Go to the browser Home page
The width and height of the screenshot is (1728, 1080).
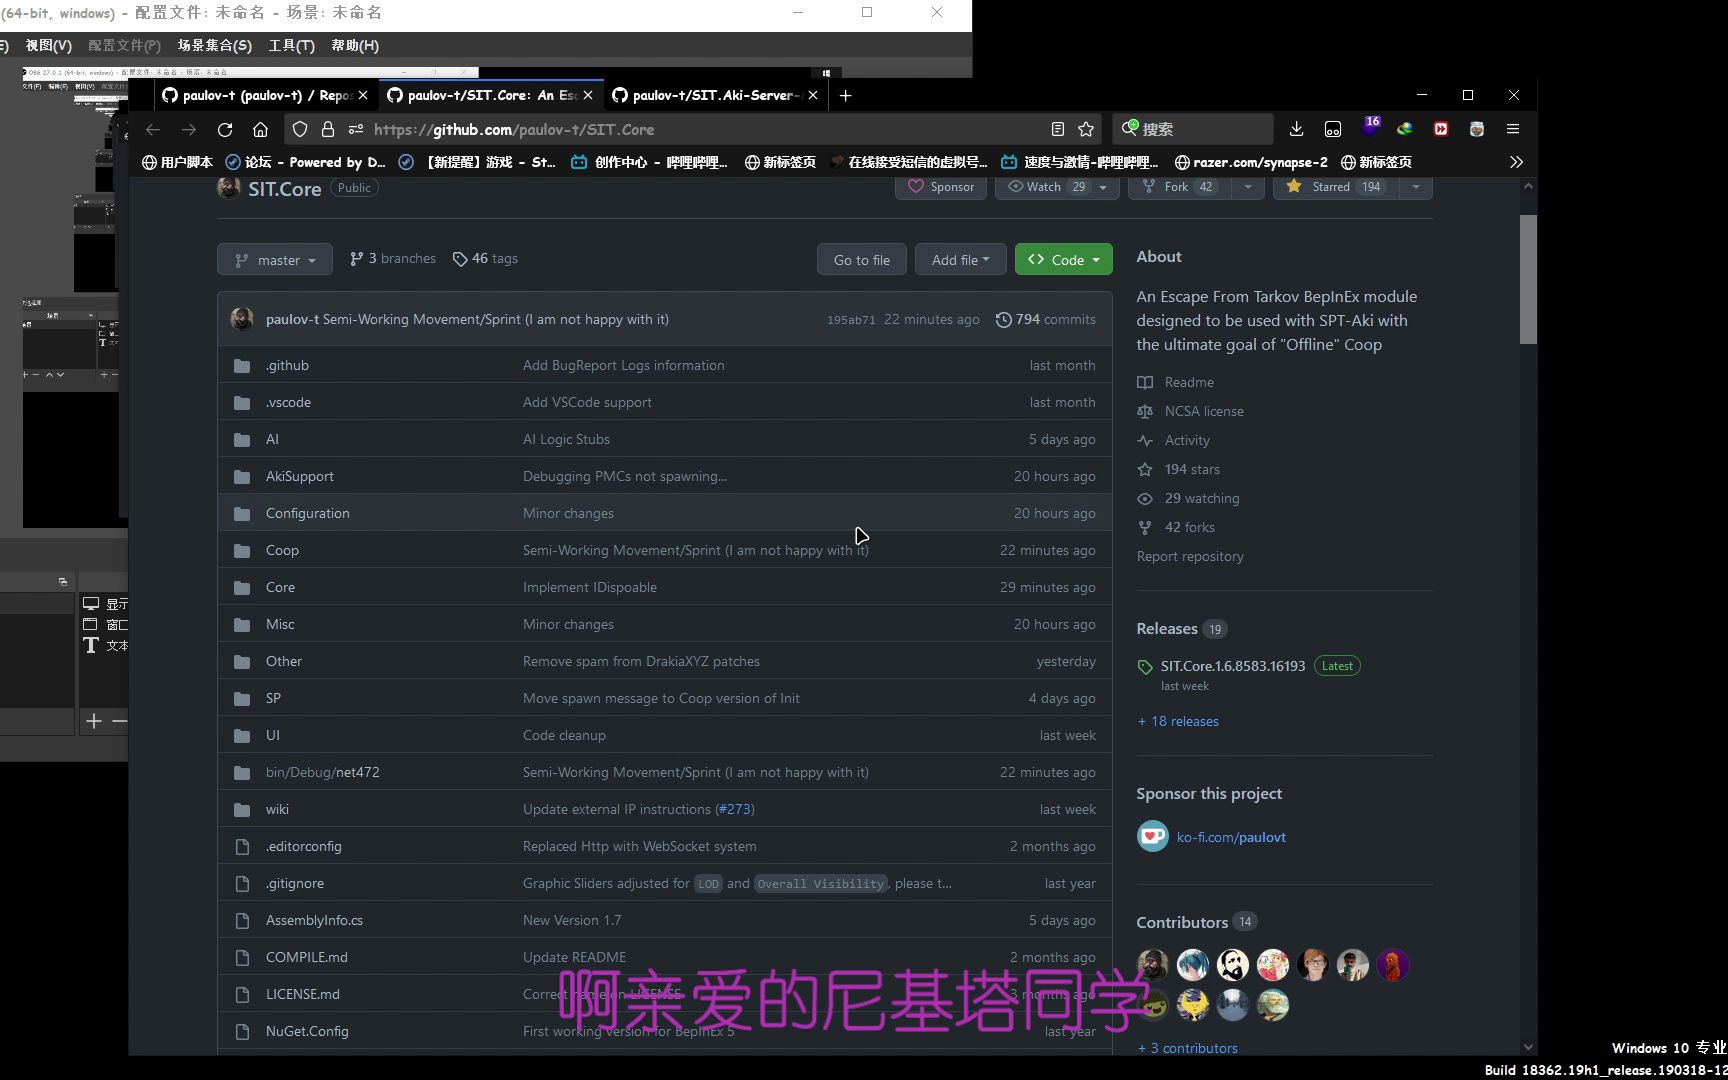click(x=260, y=129)
